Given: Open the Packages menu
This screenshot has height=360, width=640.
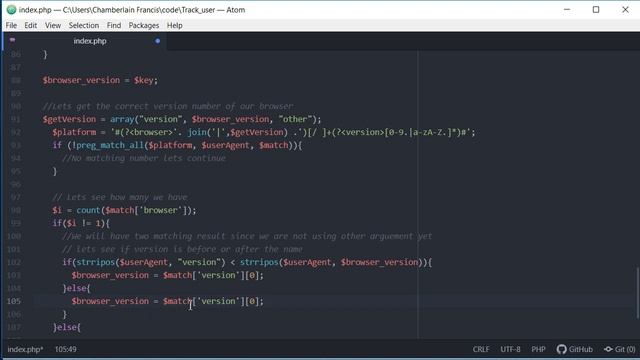Looking at the screenshot, I should 144,25.
